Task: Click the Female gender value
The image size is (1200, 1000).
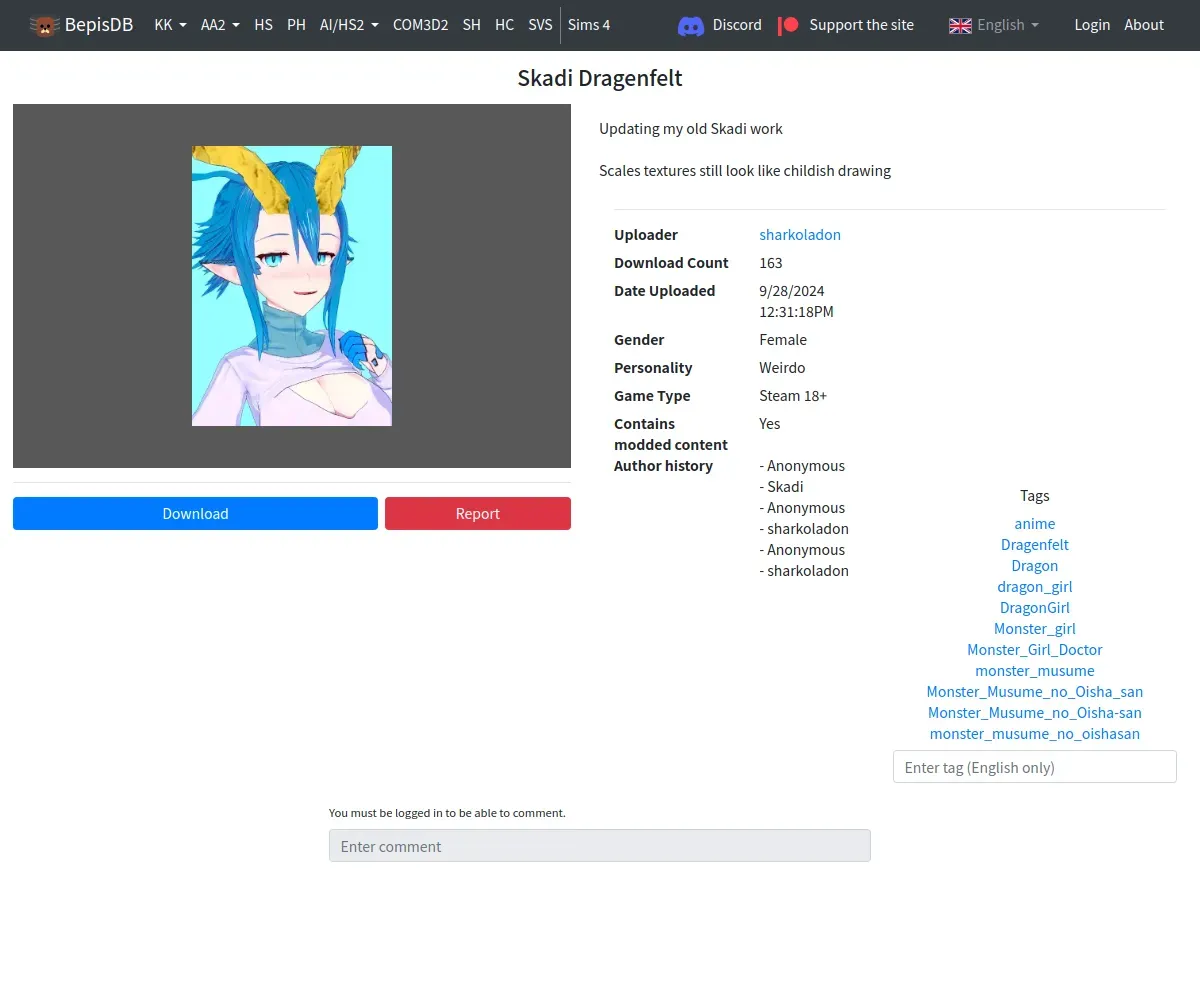Action: (x=783, y=340)
